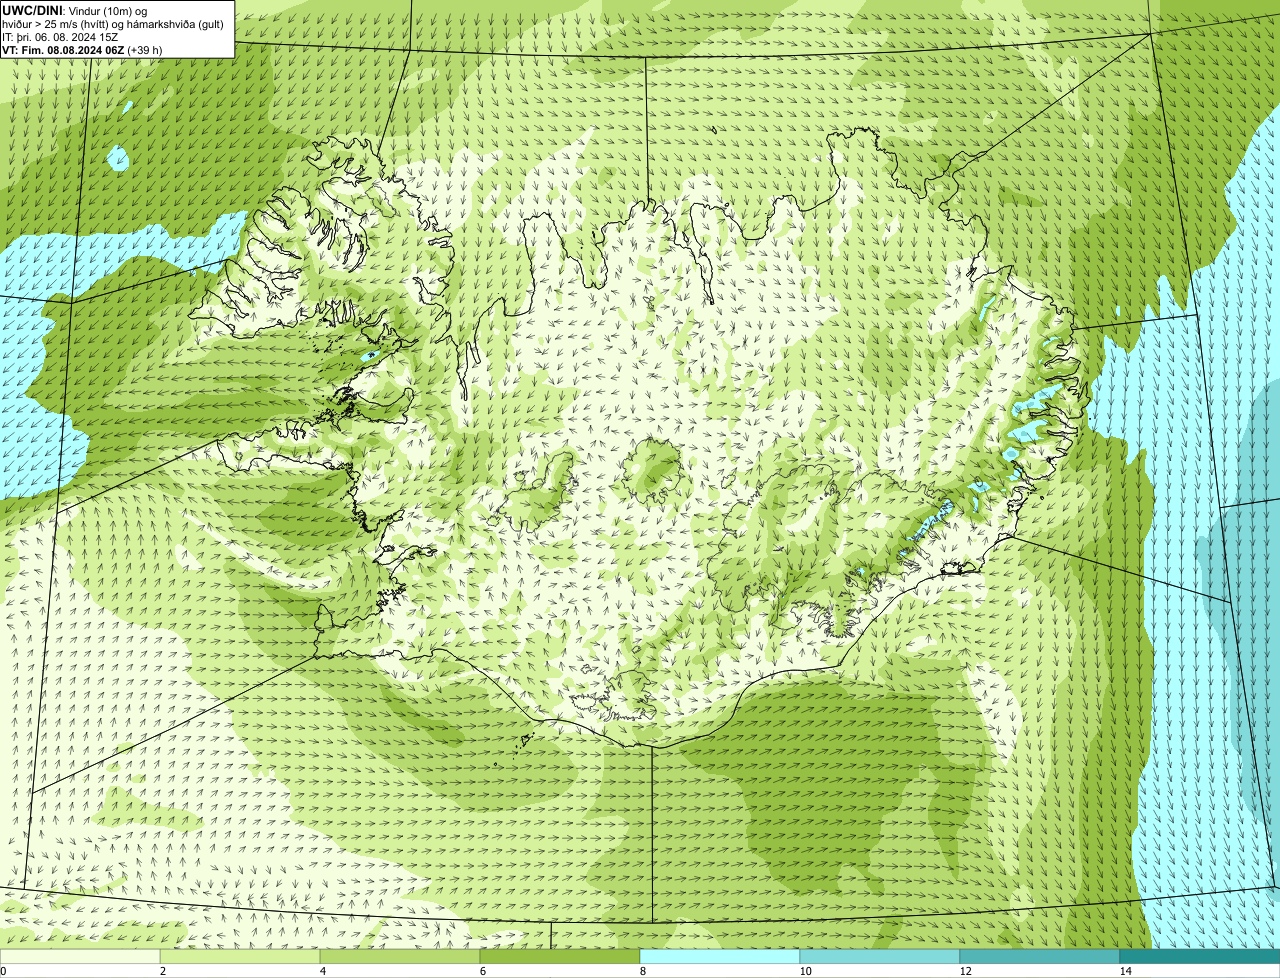Click the scale label '14'
Screen dimensions: 1280x978
[x=1125, y=971]
